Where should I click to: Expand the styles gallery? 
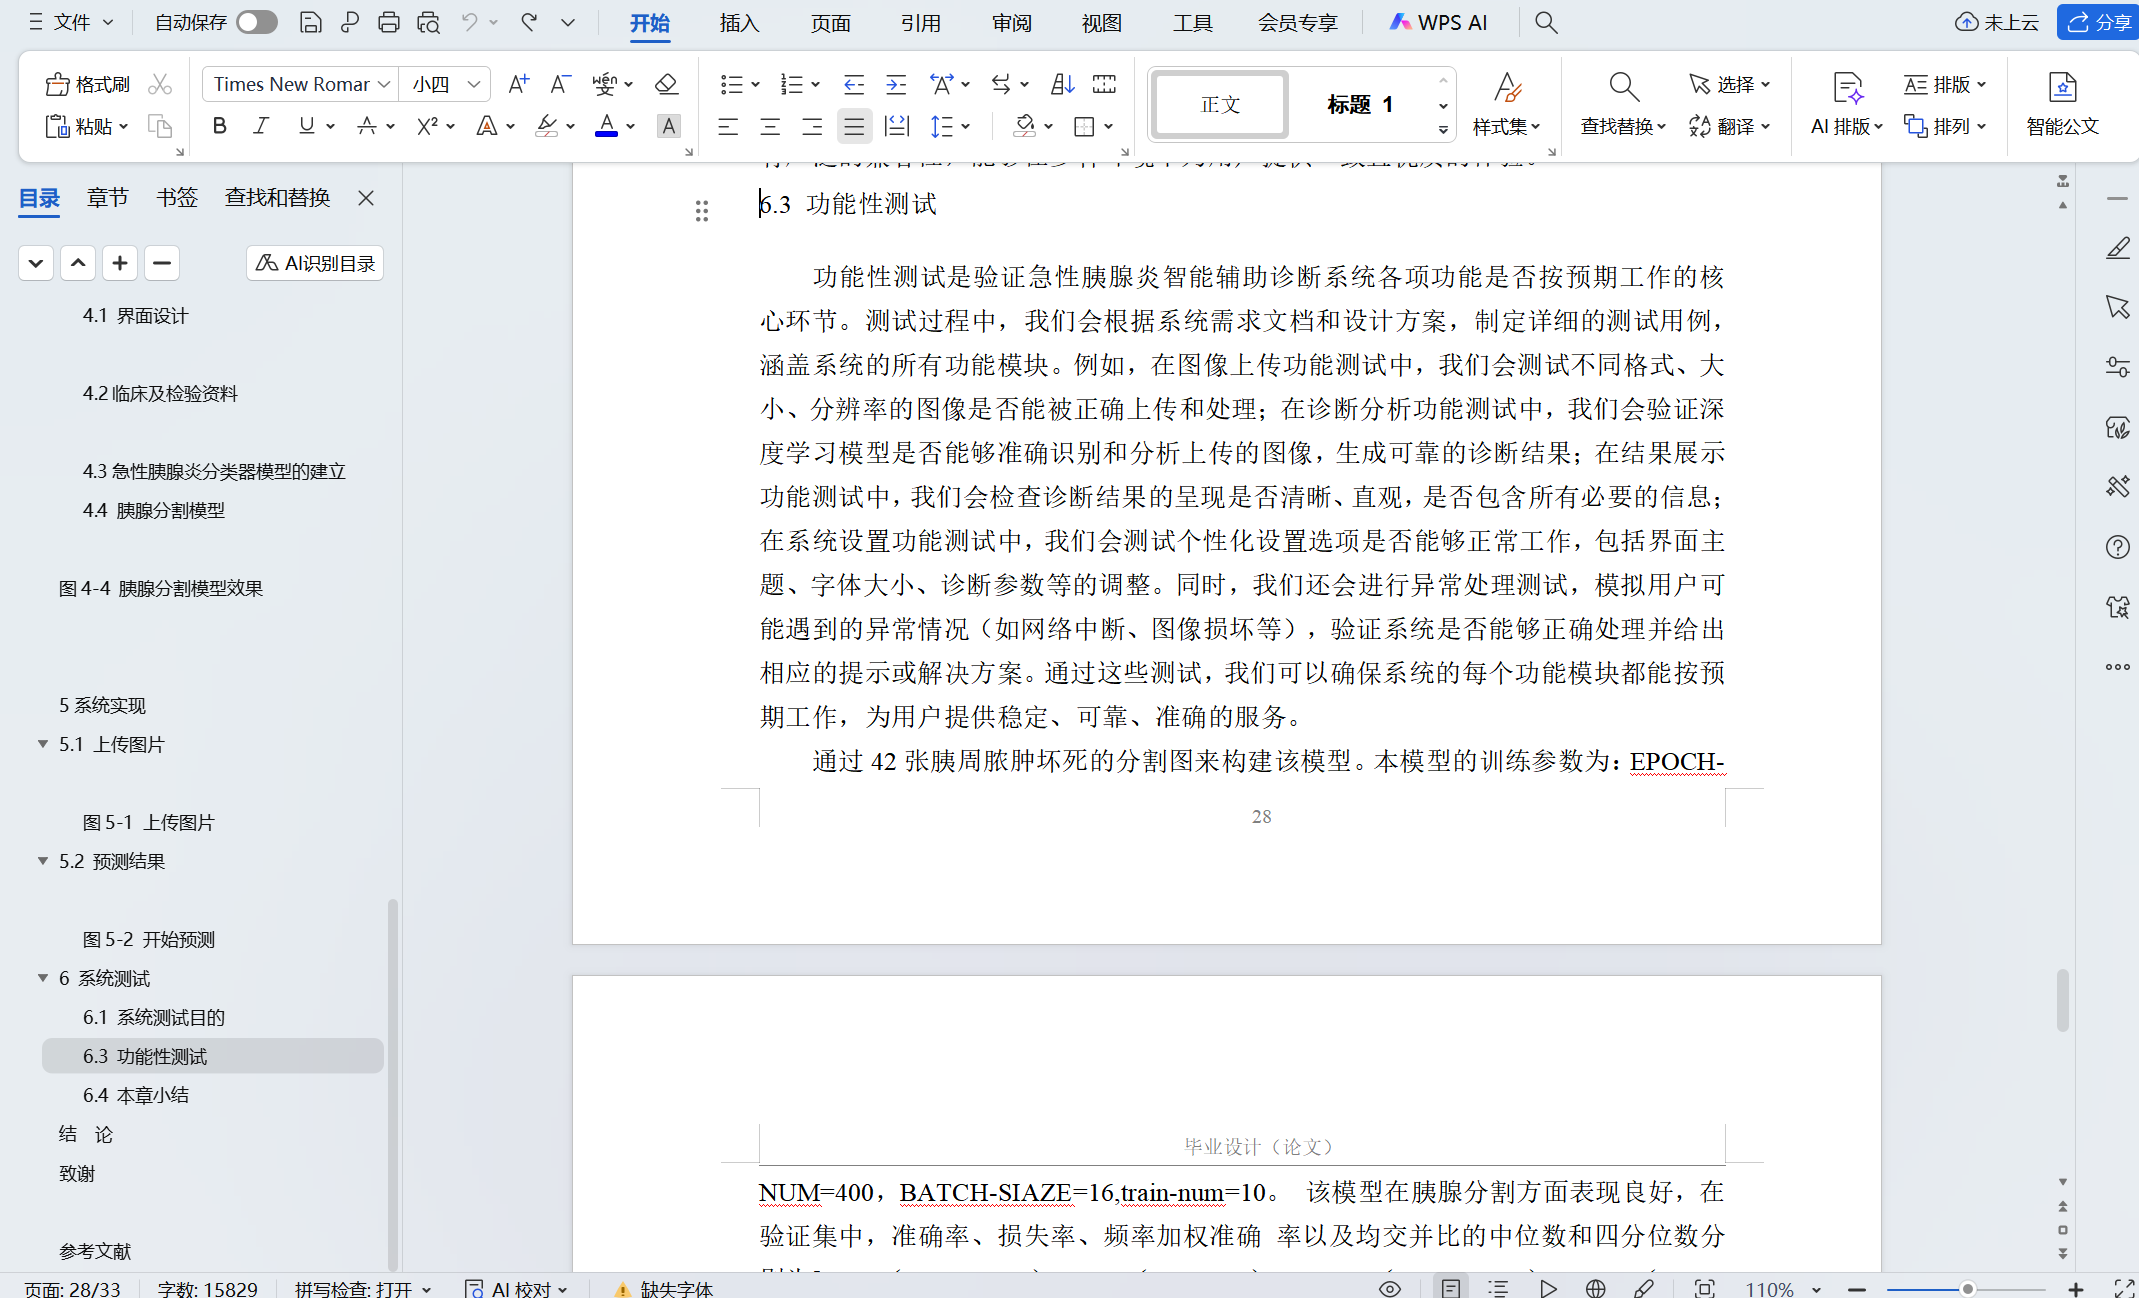pos(1443,129)
